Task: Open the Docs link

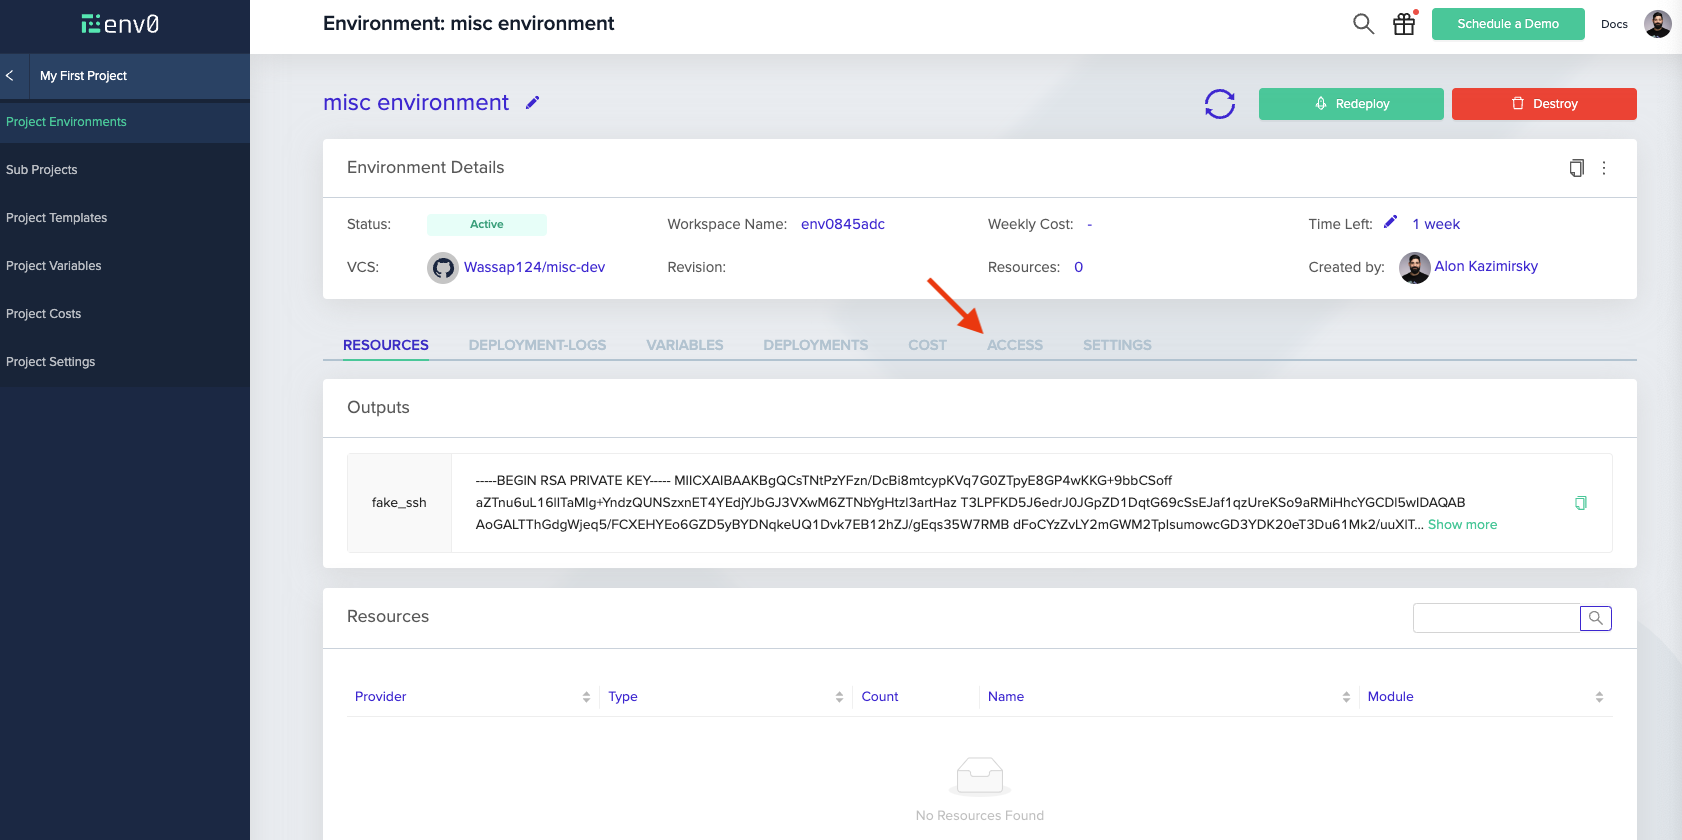Action: (1614, 24)
